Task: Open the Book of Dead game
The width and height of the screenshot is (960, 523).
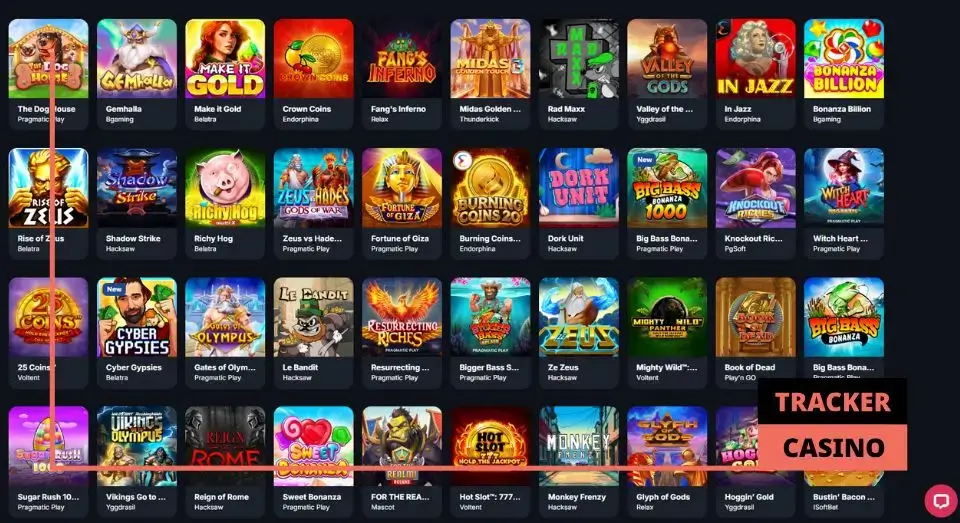Action: (756, 317)
